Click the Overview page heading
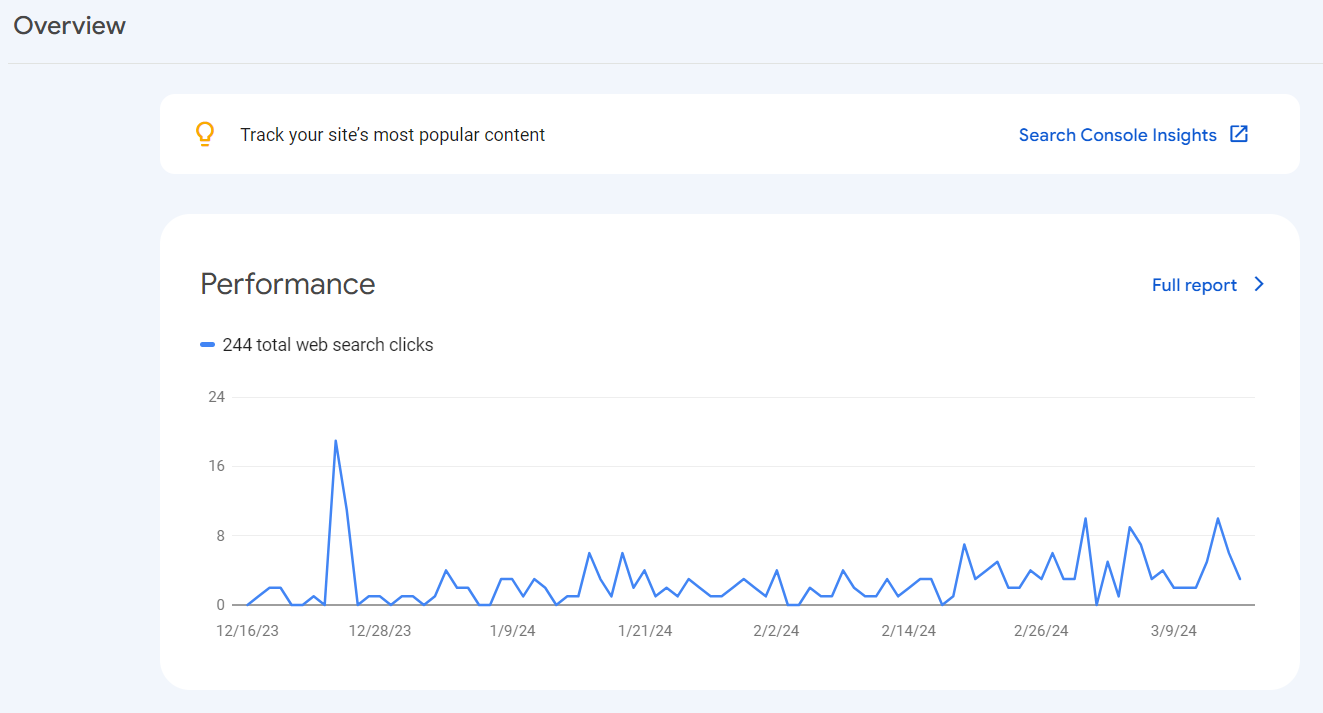This screenshot has height=713, width=1323. (70, 26)
